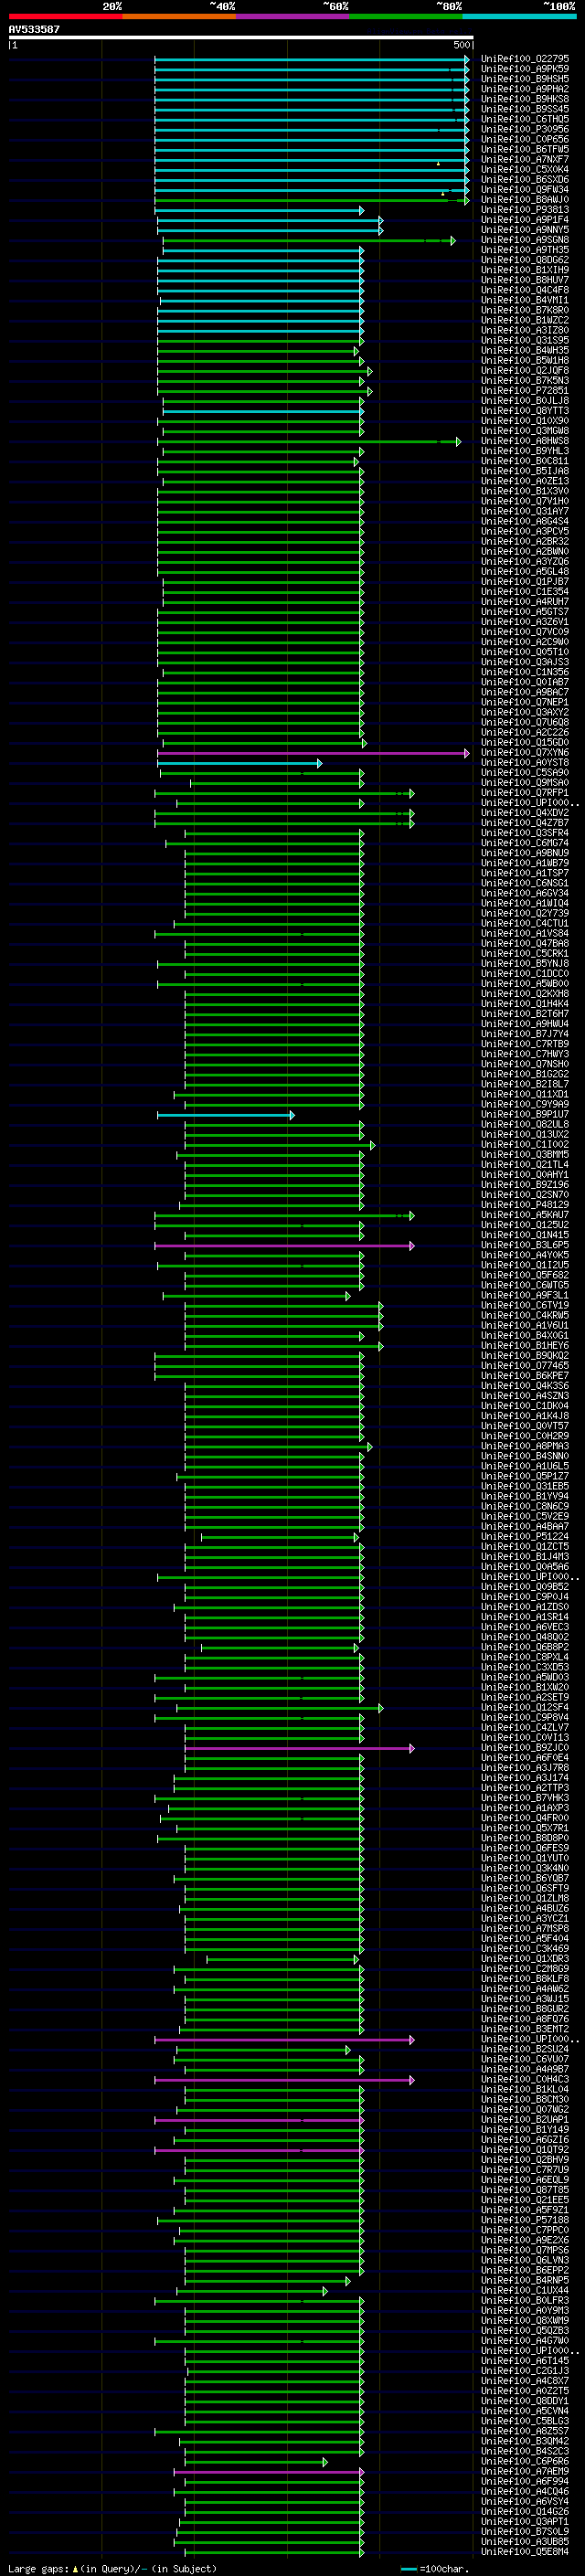Click the query label AV533587
The image size is (585, 2576).
pyautogui.click(x=34, y=30)
